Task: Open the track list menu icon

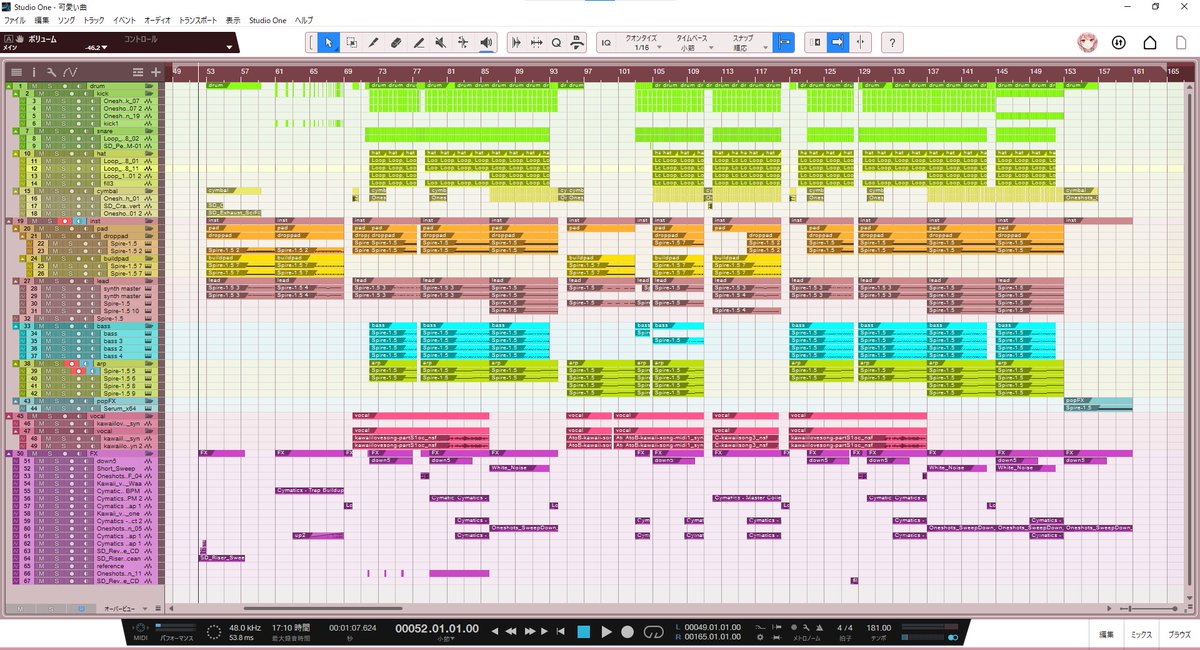Action: click(x=16, y=72)
